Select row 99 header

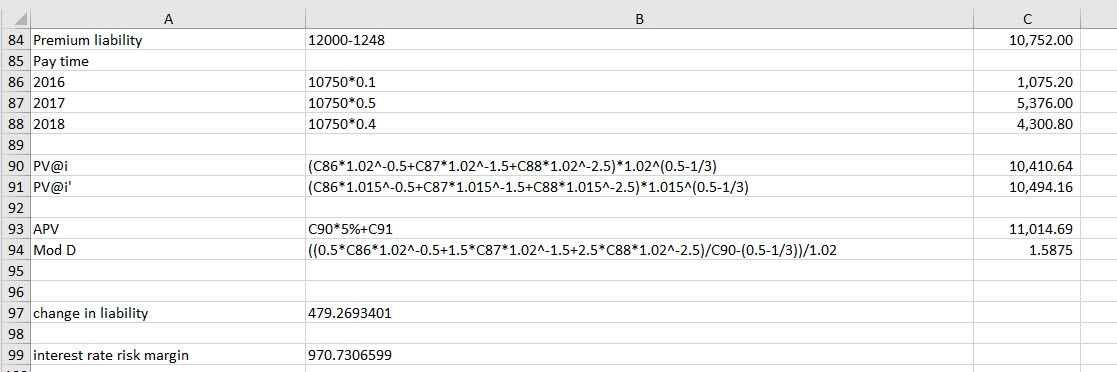[15, 355]
